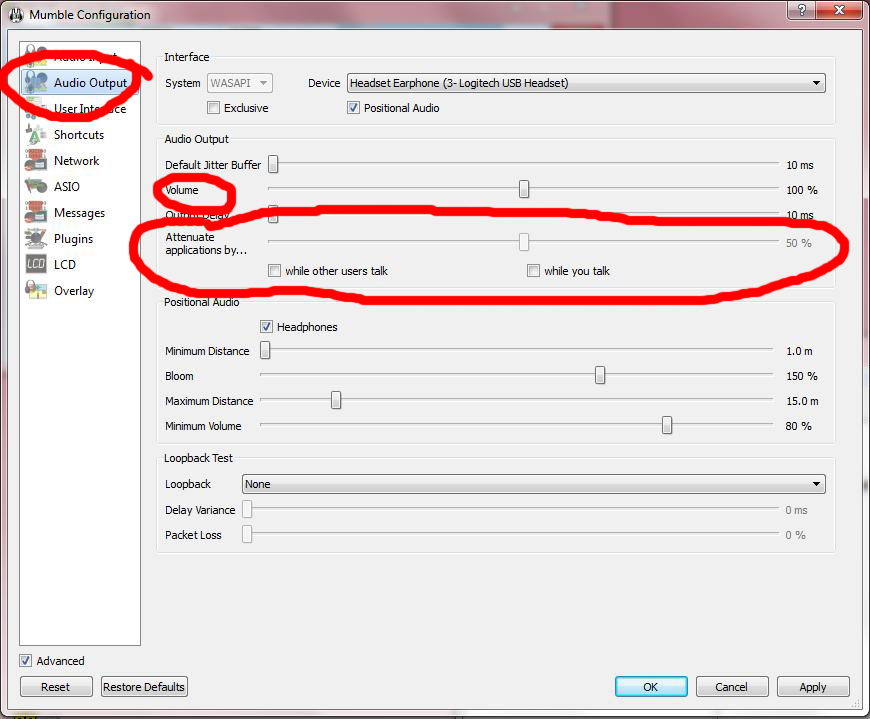The width and height of the screenshot is (870, 719).
Task: Open the Overlay settings icon
Action: (x=36, y=291)
